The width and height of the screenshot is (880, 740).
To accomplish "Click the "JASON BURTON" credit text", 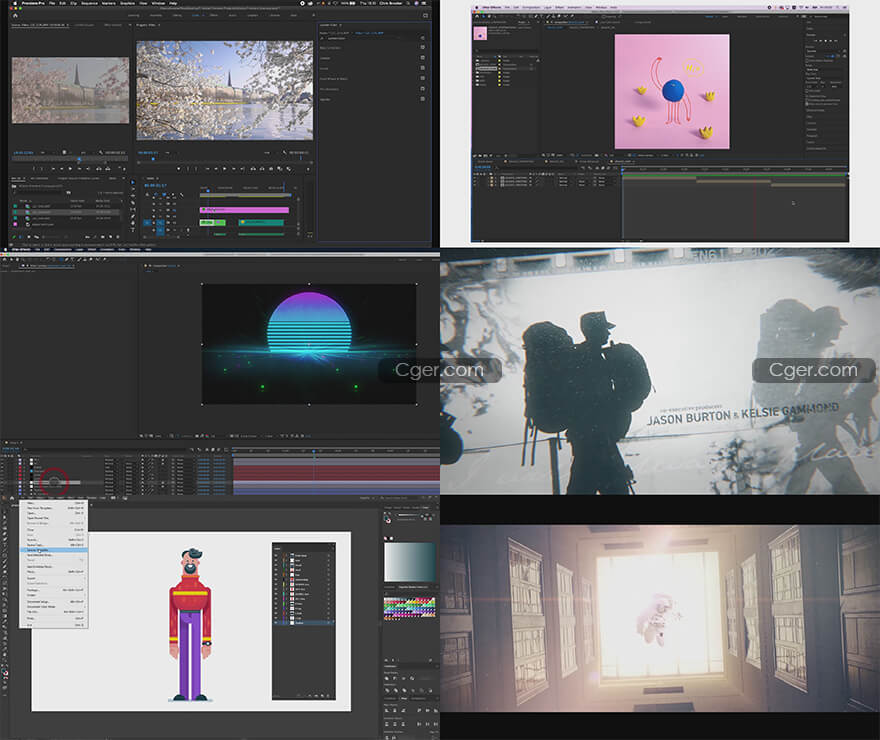I will 689,419.
